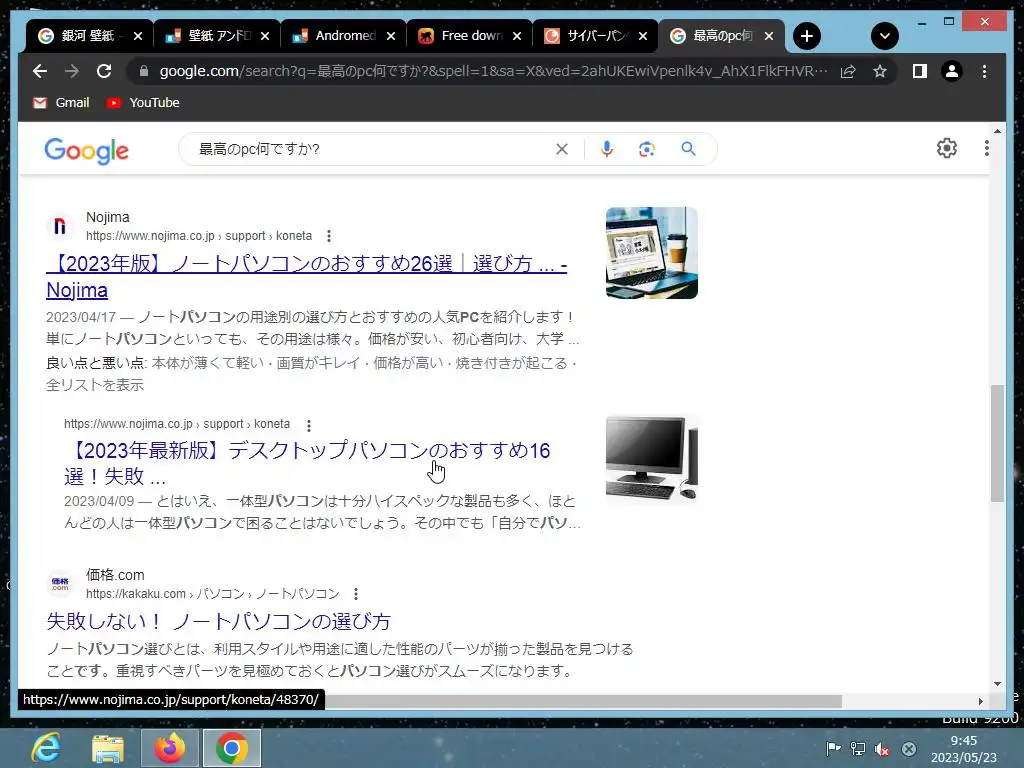Click the 価格.com site favicon

tap(60, 584)
